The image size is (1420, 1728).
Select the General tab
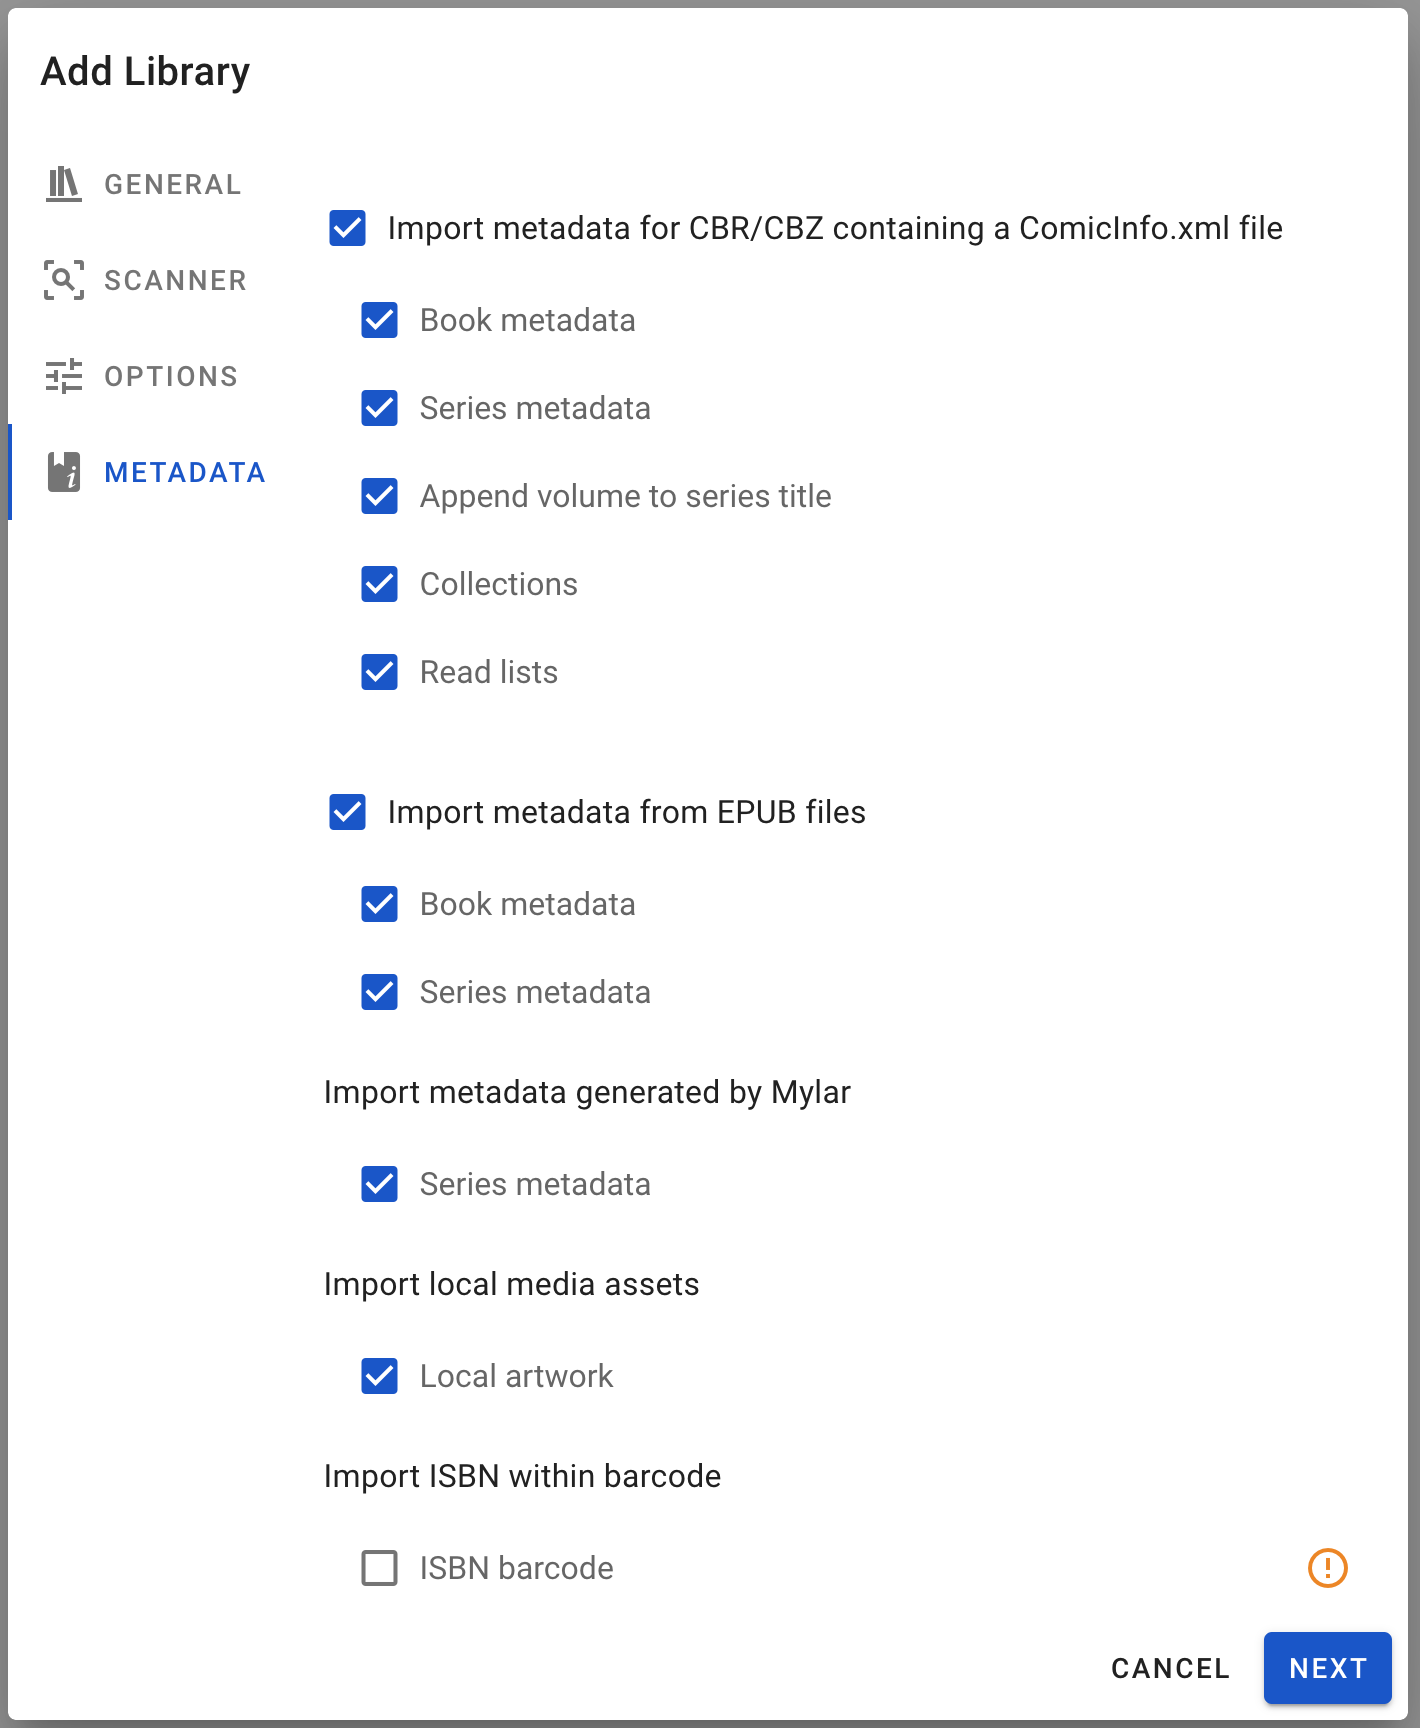(x=173, y=184)
